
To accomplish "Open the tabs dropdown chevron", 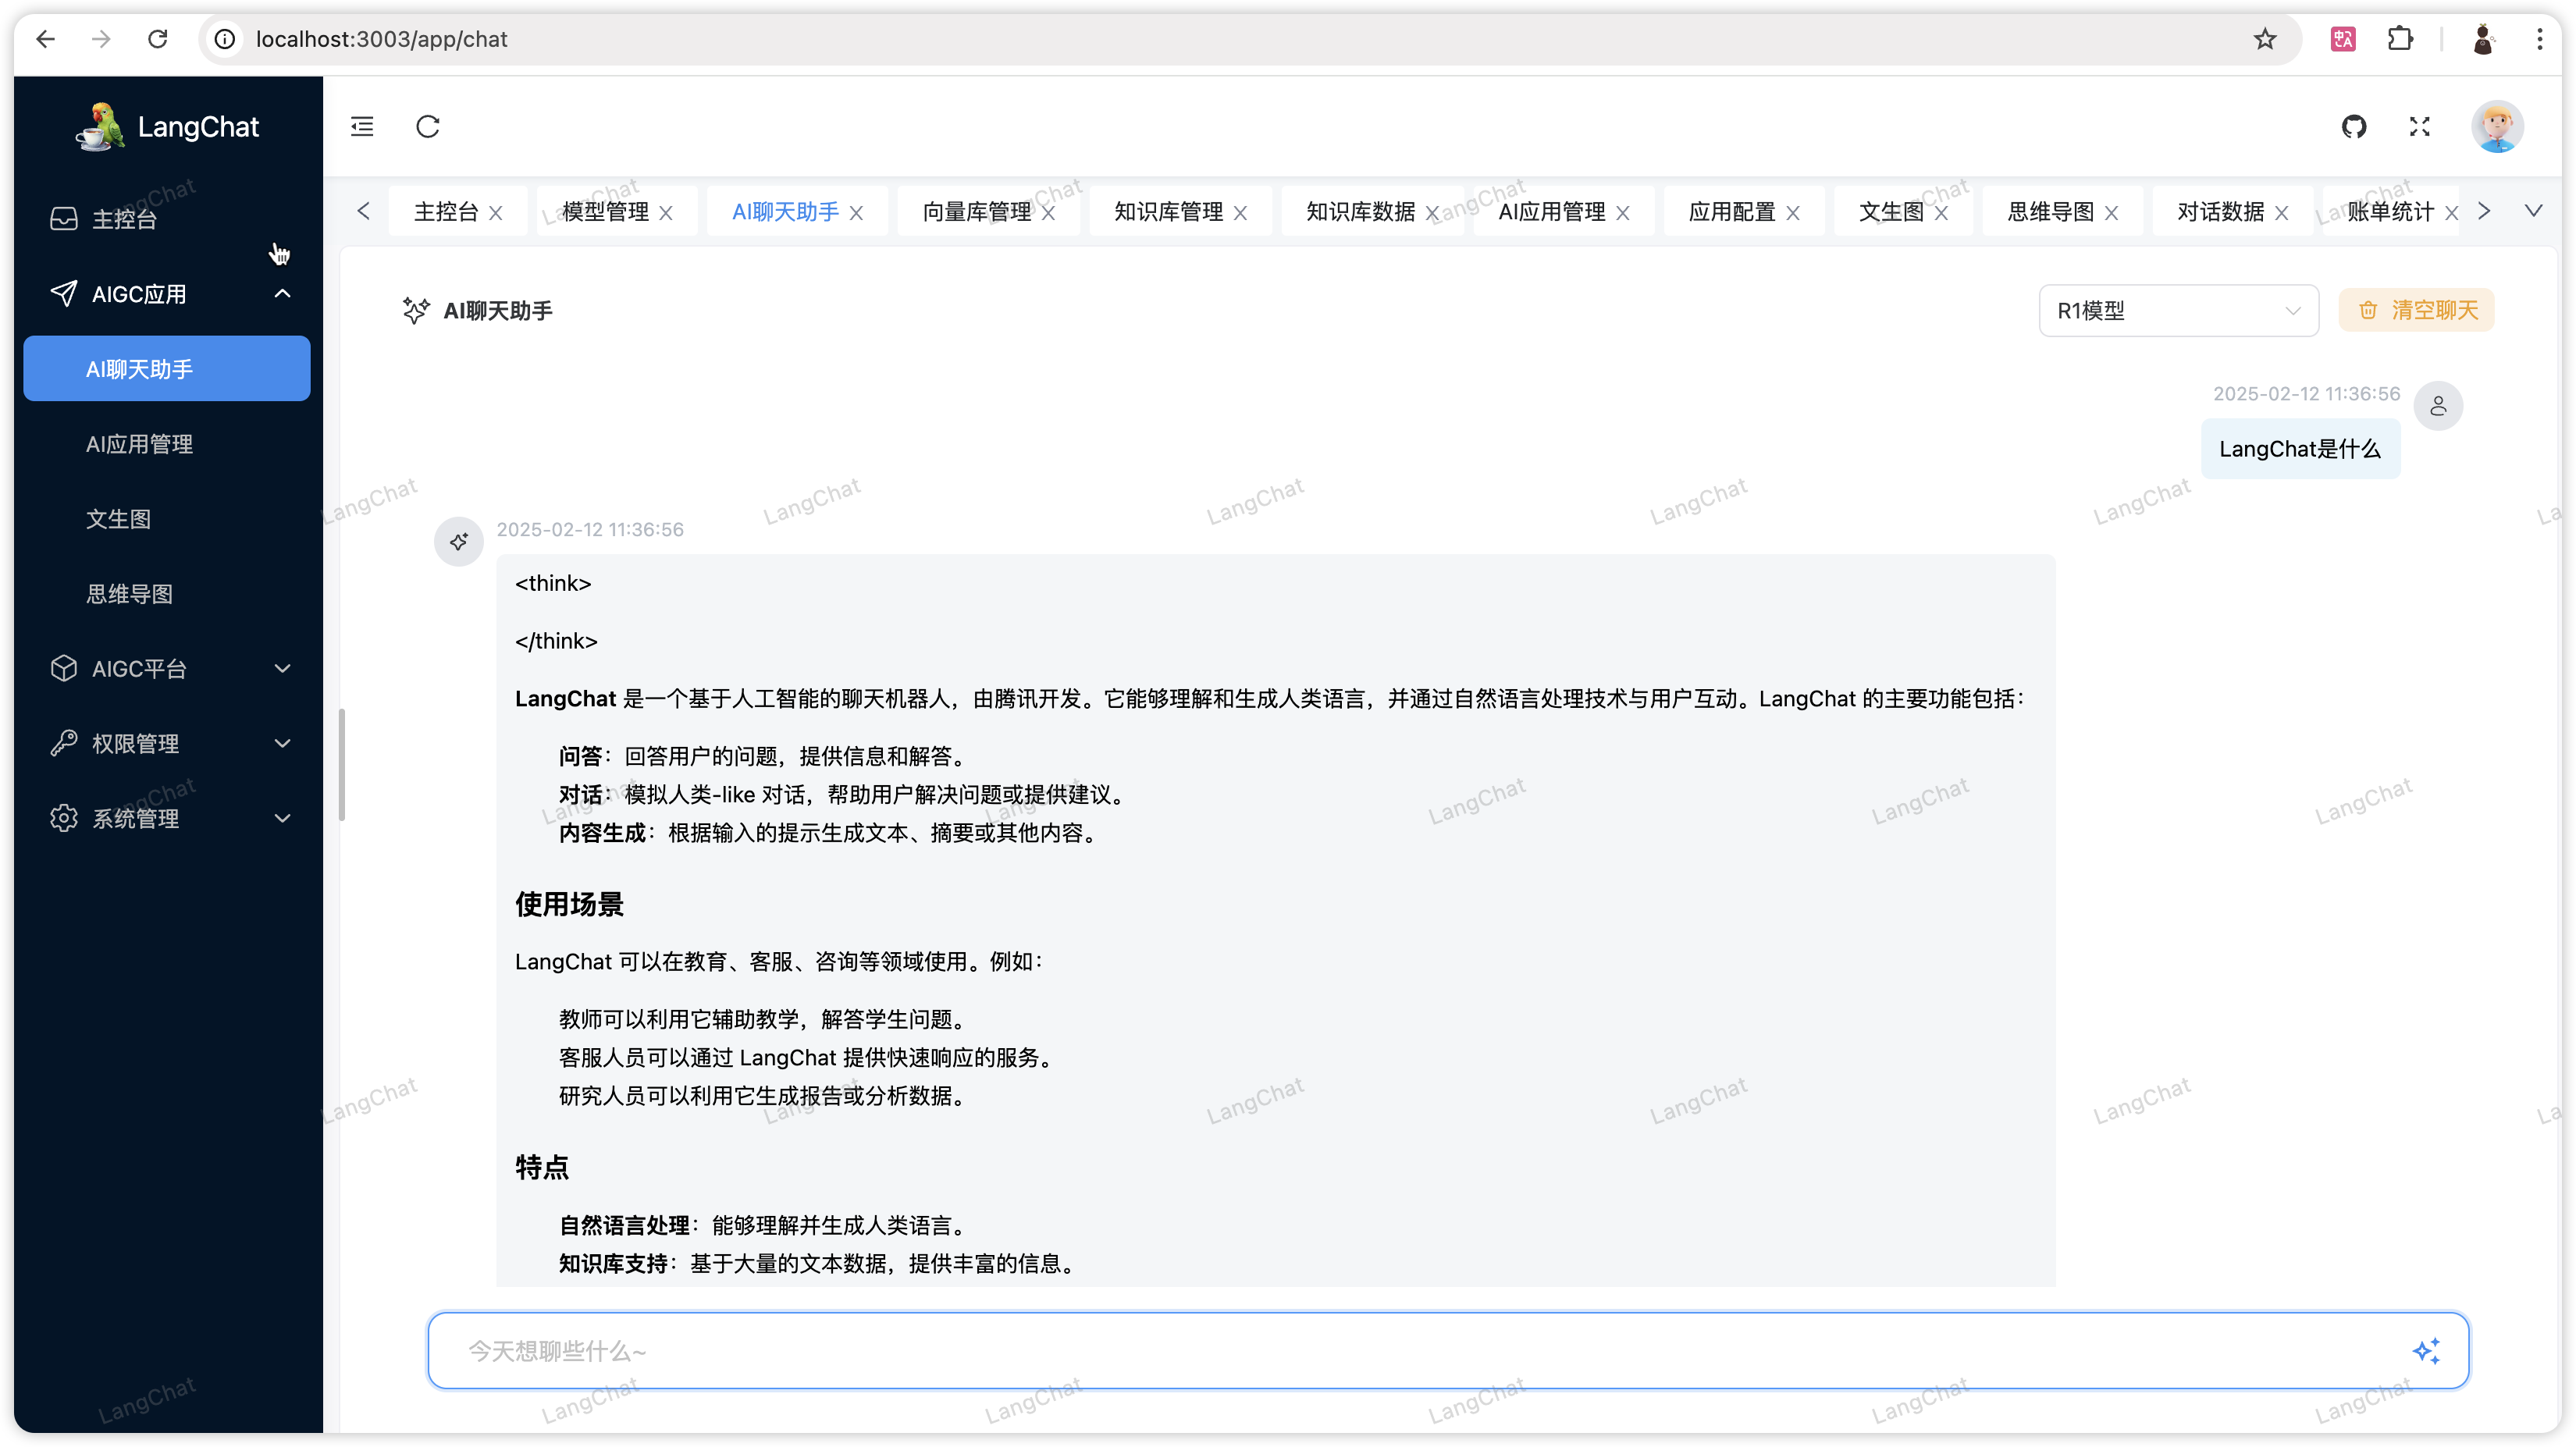I will (x=2534, y=211).
